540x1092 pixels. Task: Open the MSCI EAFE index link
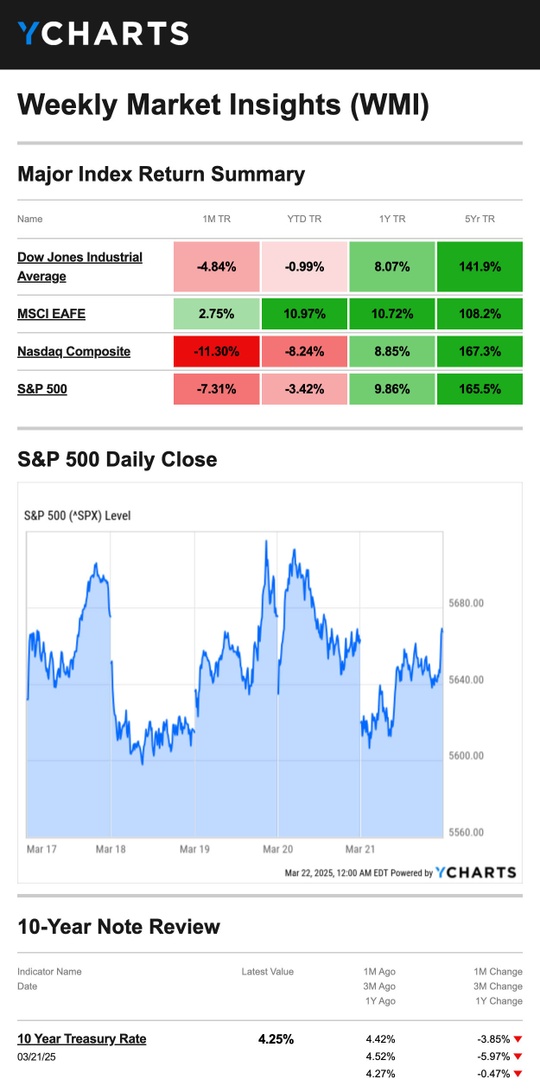pyautogui.click(x=52, y=313)
